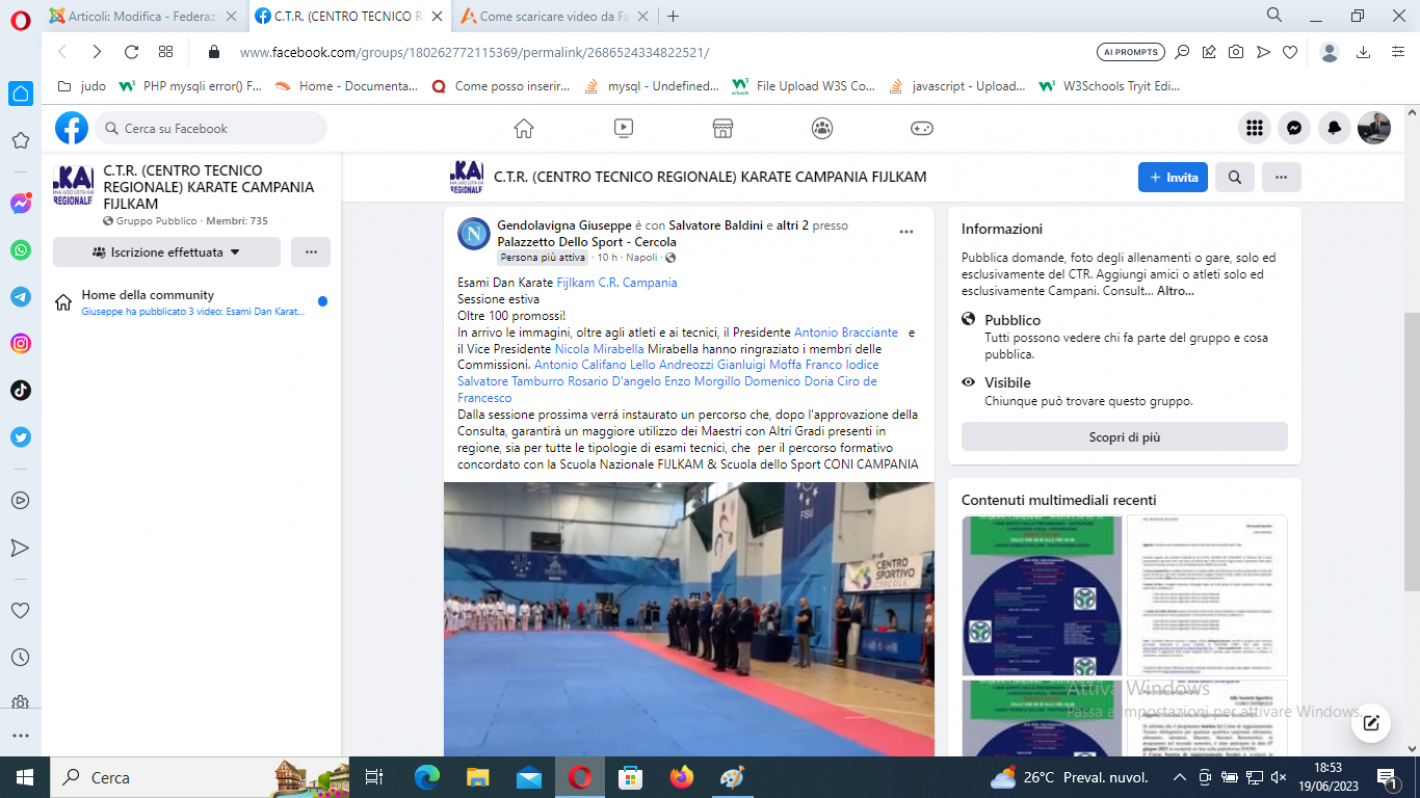Open Opera snapshot camera icon
The height and width of the screenshot is (798, 1420).
pyautogui.click(x=1236, y=52)
